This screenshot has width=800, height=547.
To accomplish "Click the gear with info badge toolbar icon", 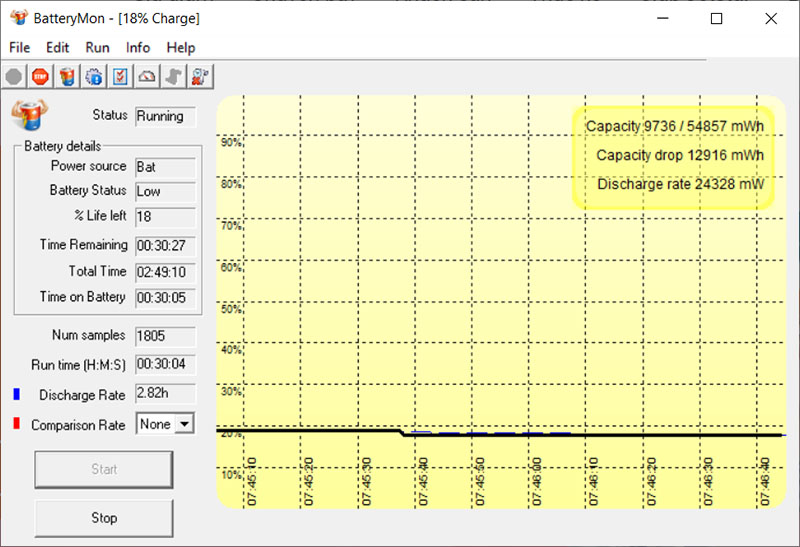I will [x=94, y=77].
